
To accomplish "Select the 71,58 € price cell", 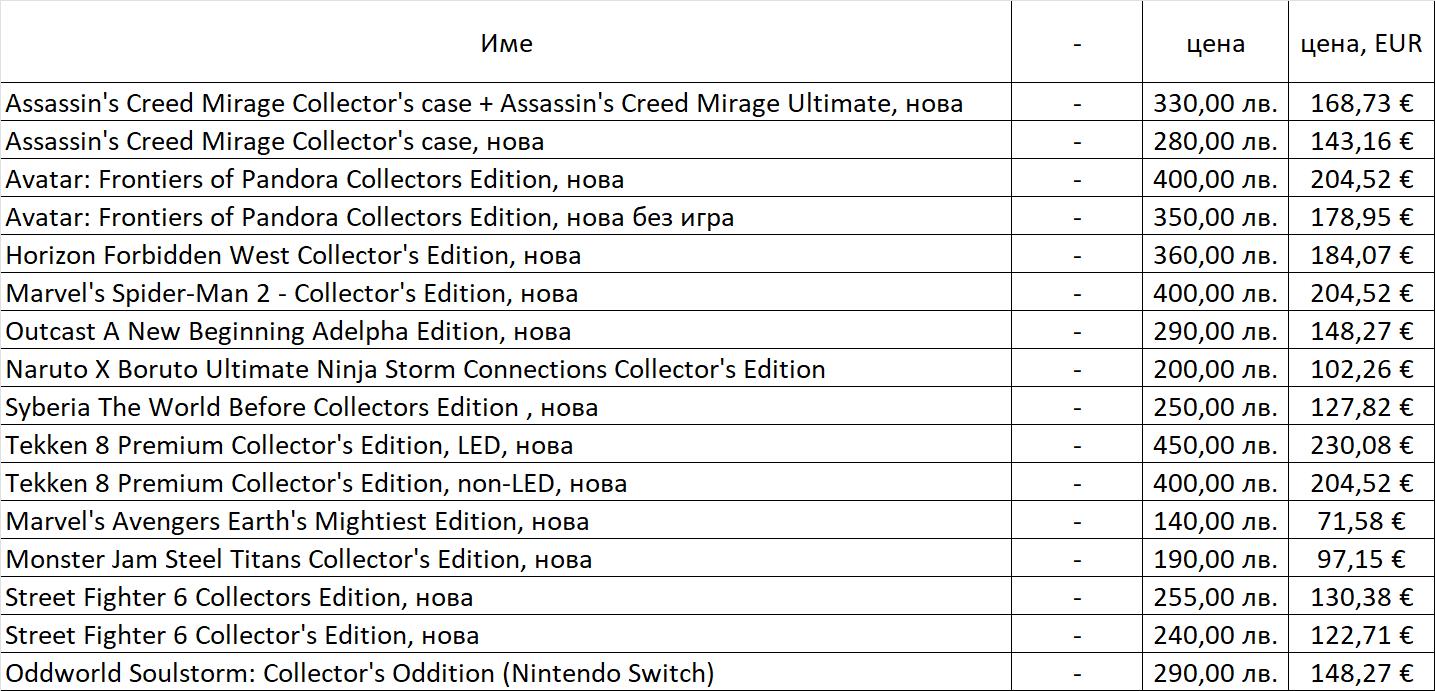I will point(1362,521).
